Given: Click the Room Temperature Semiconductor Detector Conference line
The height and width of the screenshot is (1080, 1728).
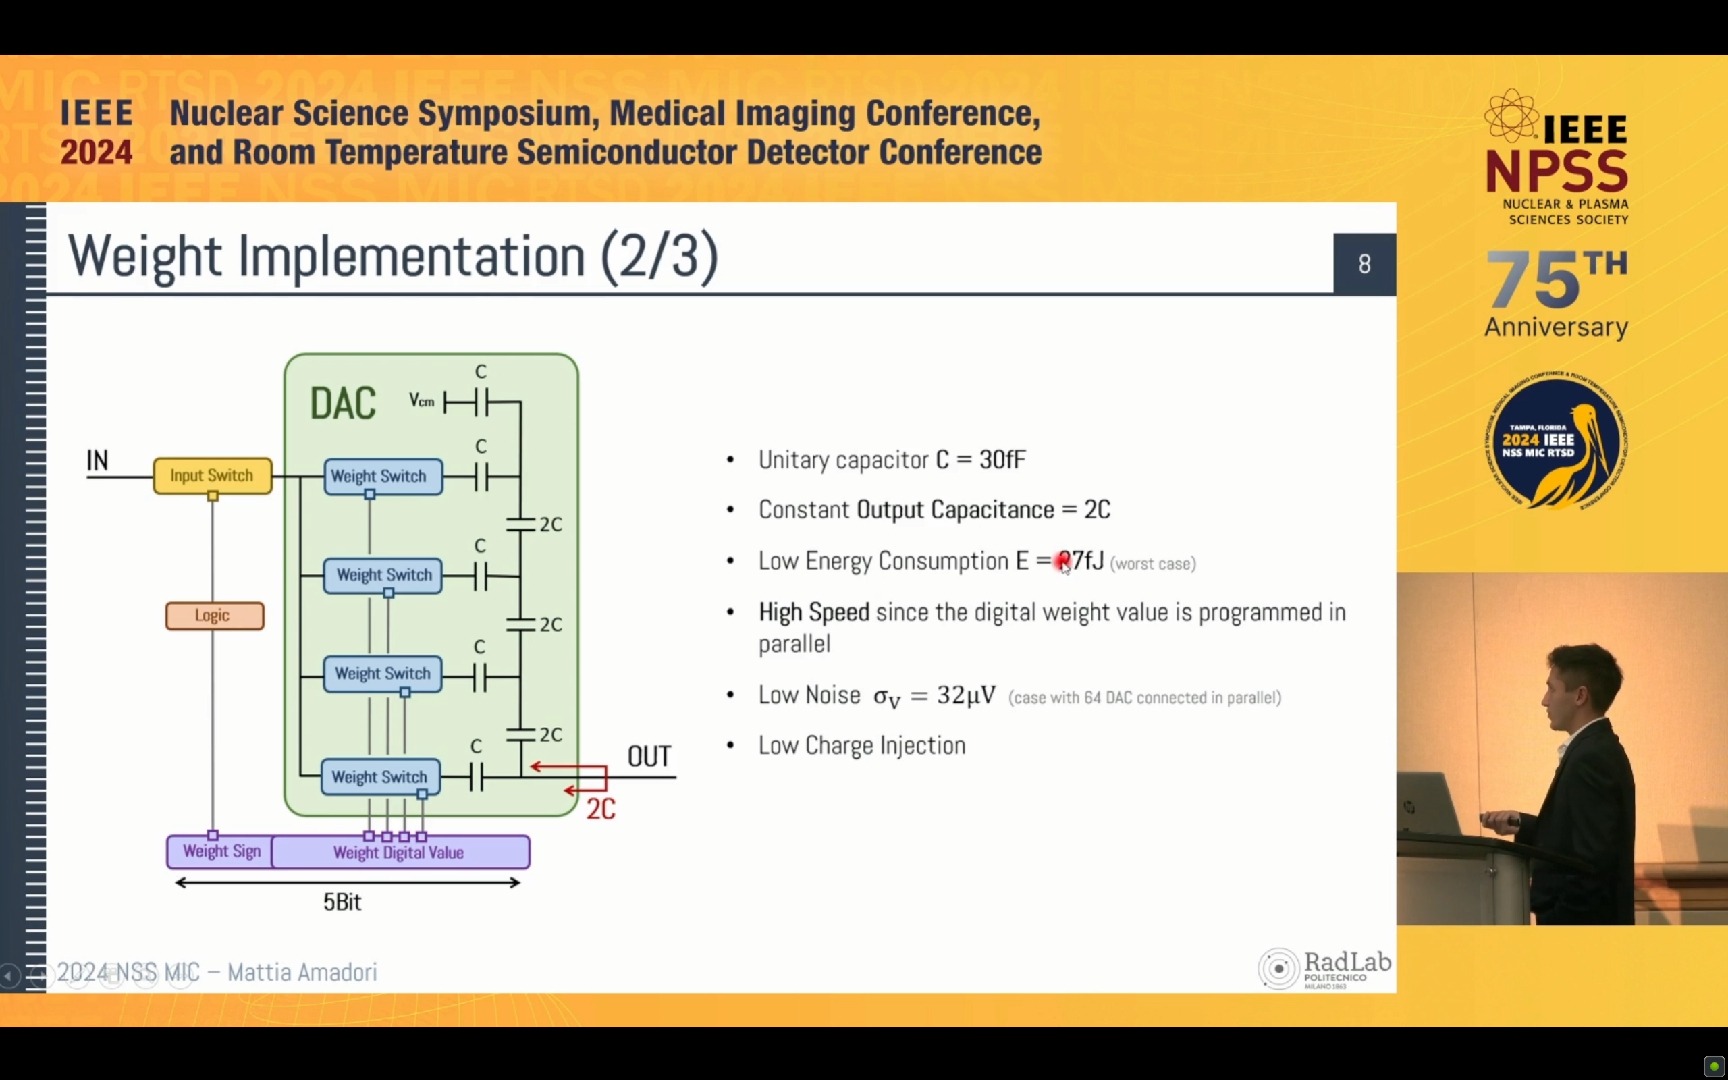Looking at the screenshot, I should (x=606, y=152).
